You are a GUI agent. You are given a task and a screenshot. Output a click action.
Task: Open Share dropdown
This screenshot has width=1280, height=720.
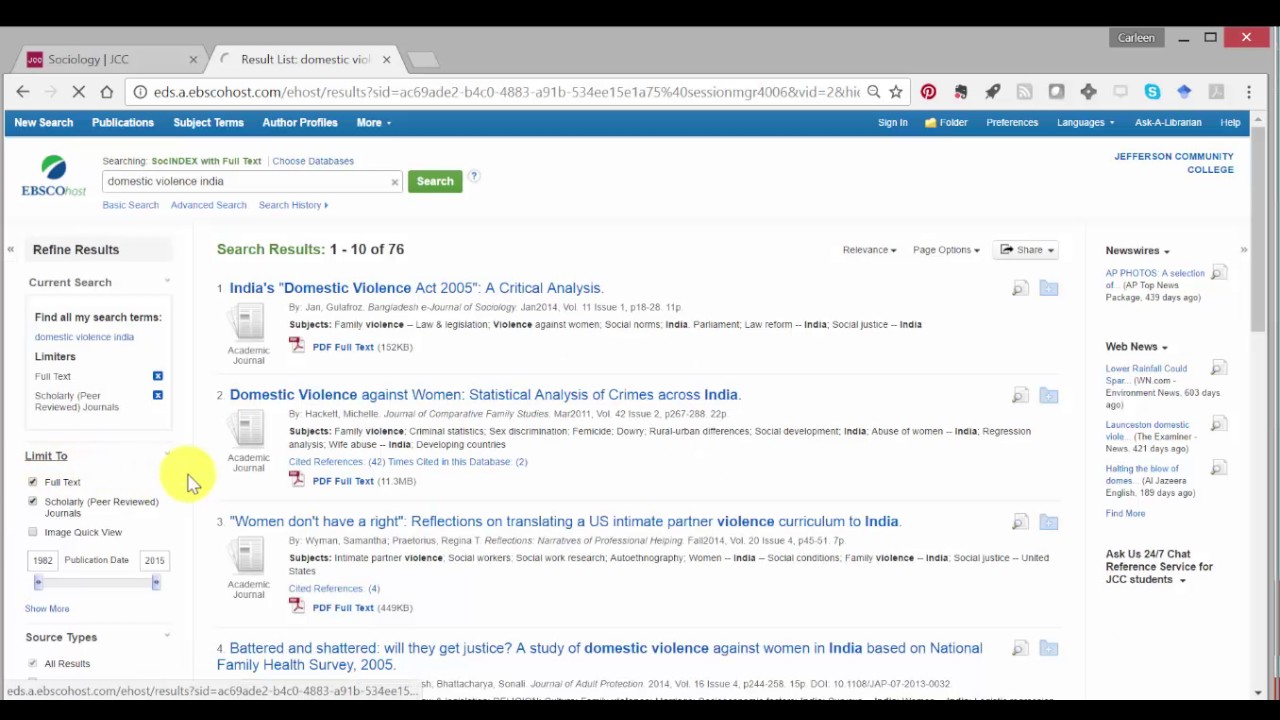coord(1026,250)
